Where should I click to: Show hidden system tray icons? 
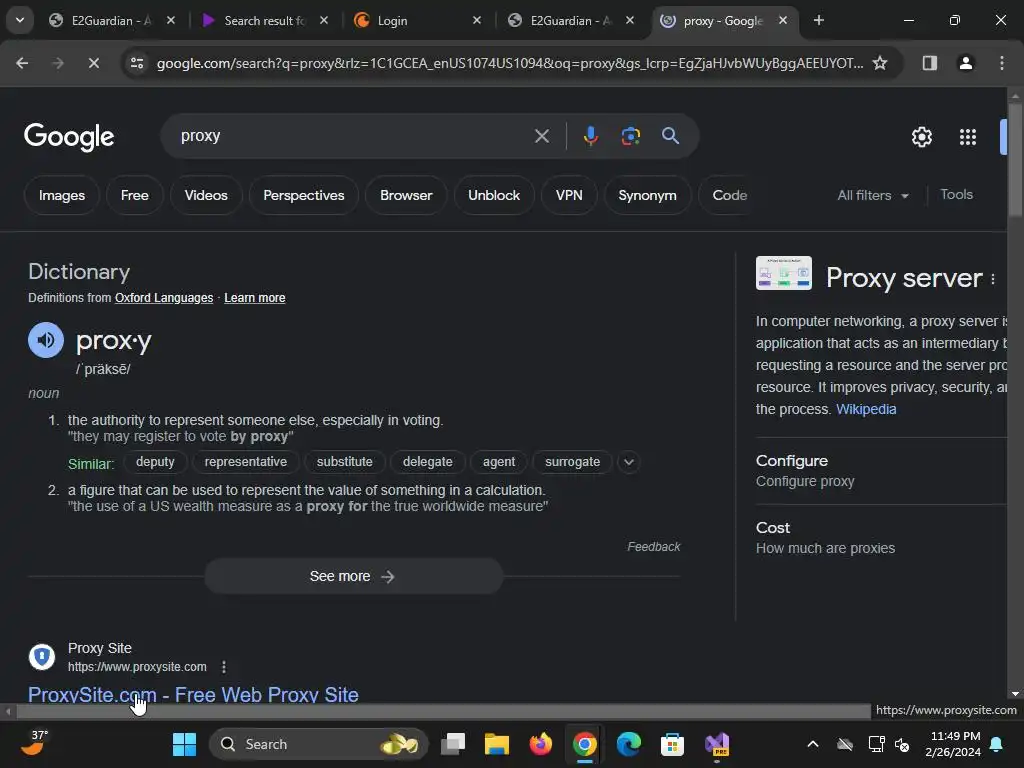pyautogui.click(x=812, y=744)
